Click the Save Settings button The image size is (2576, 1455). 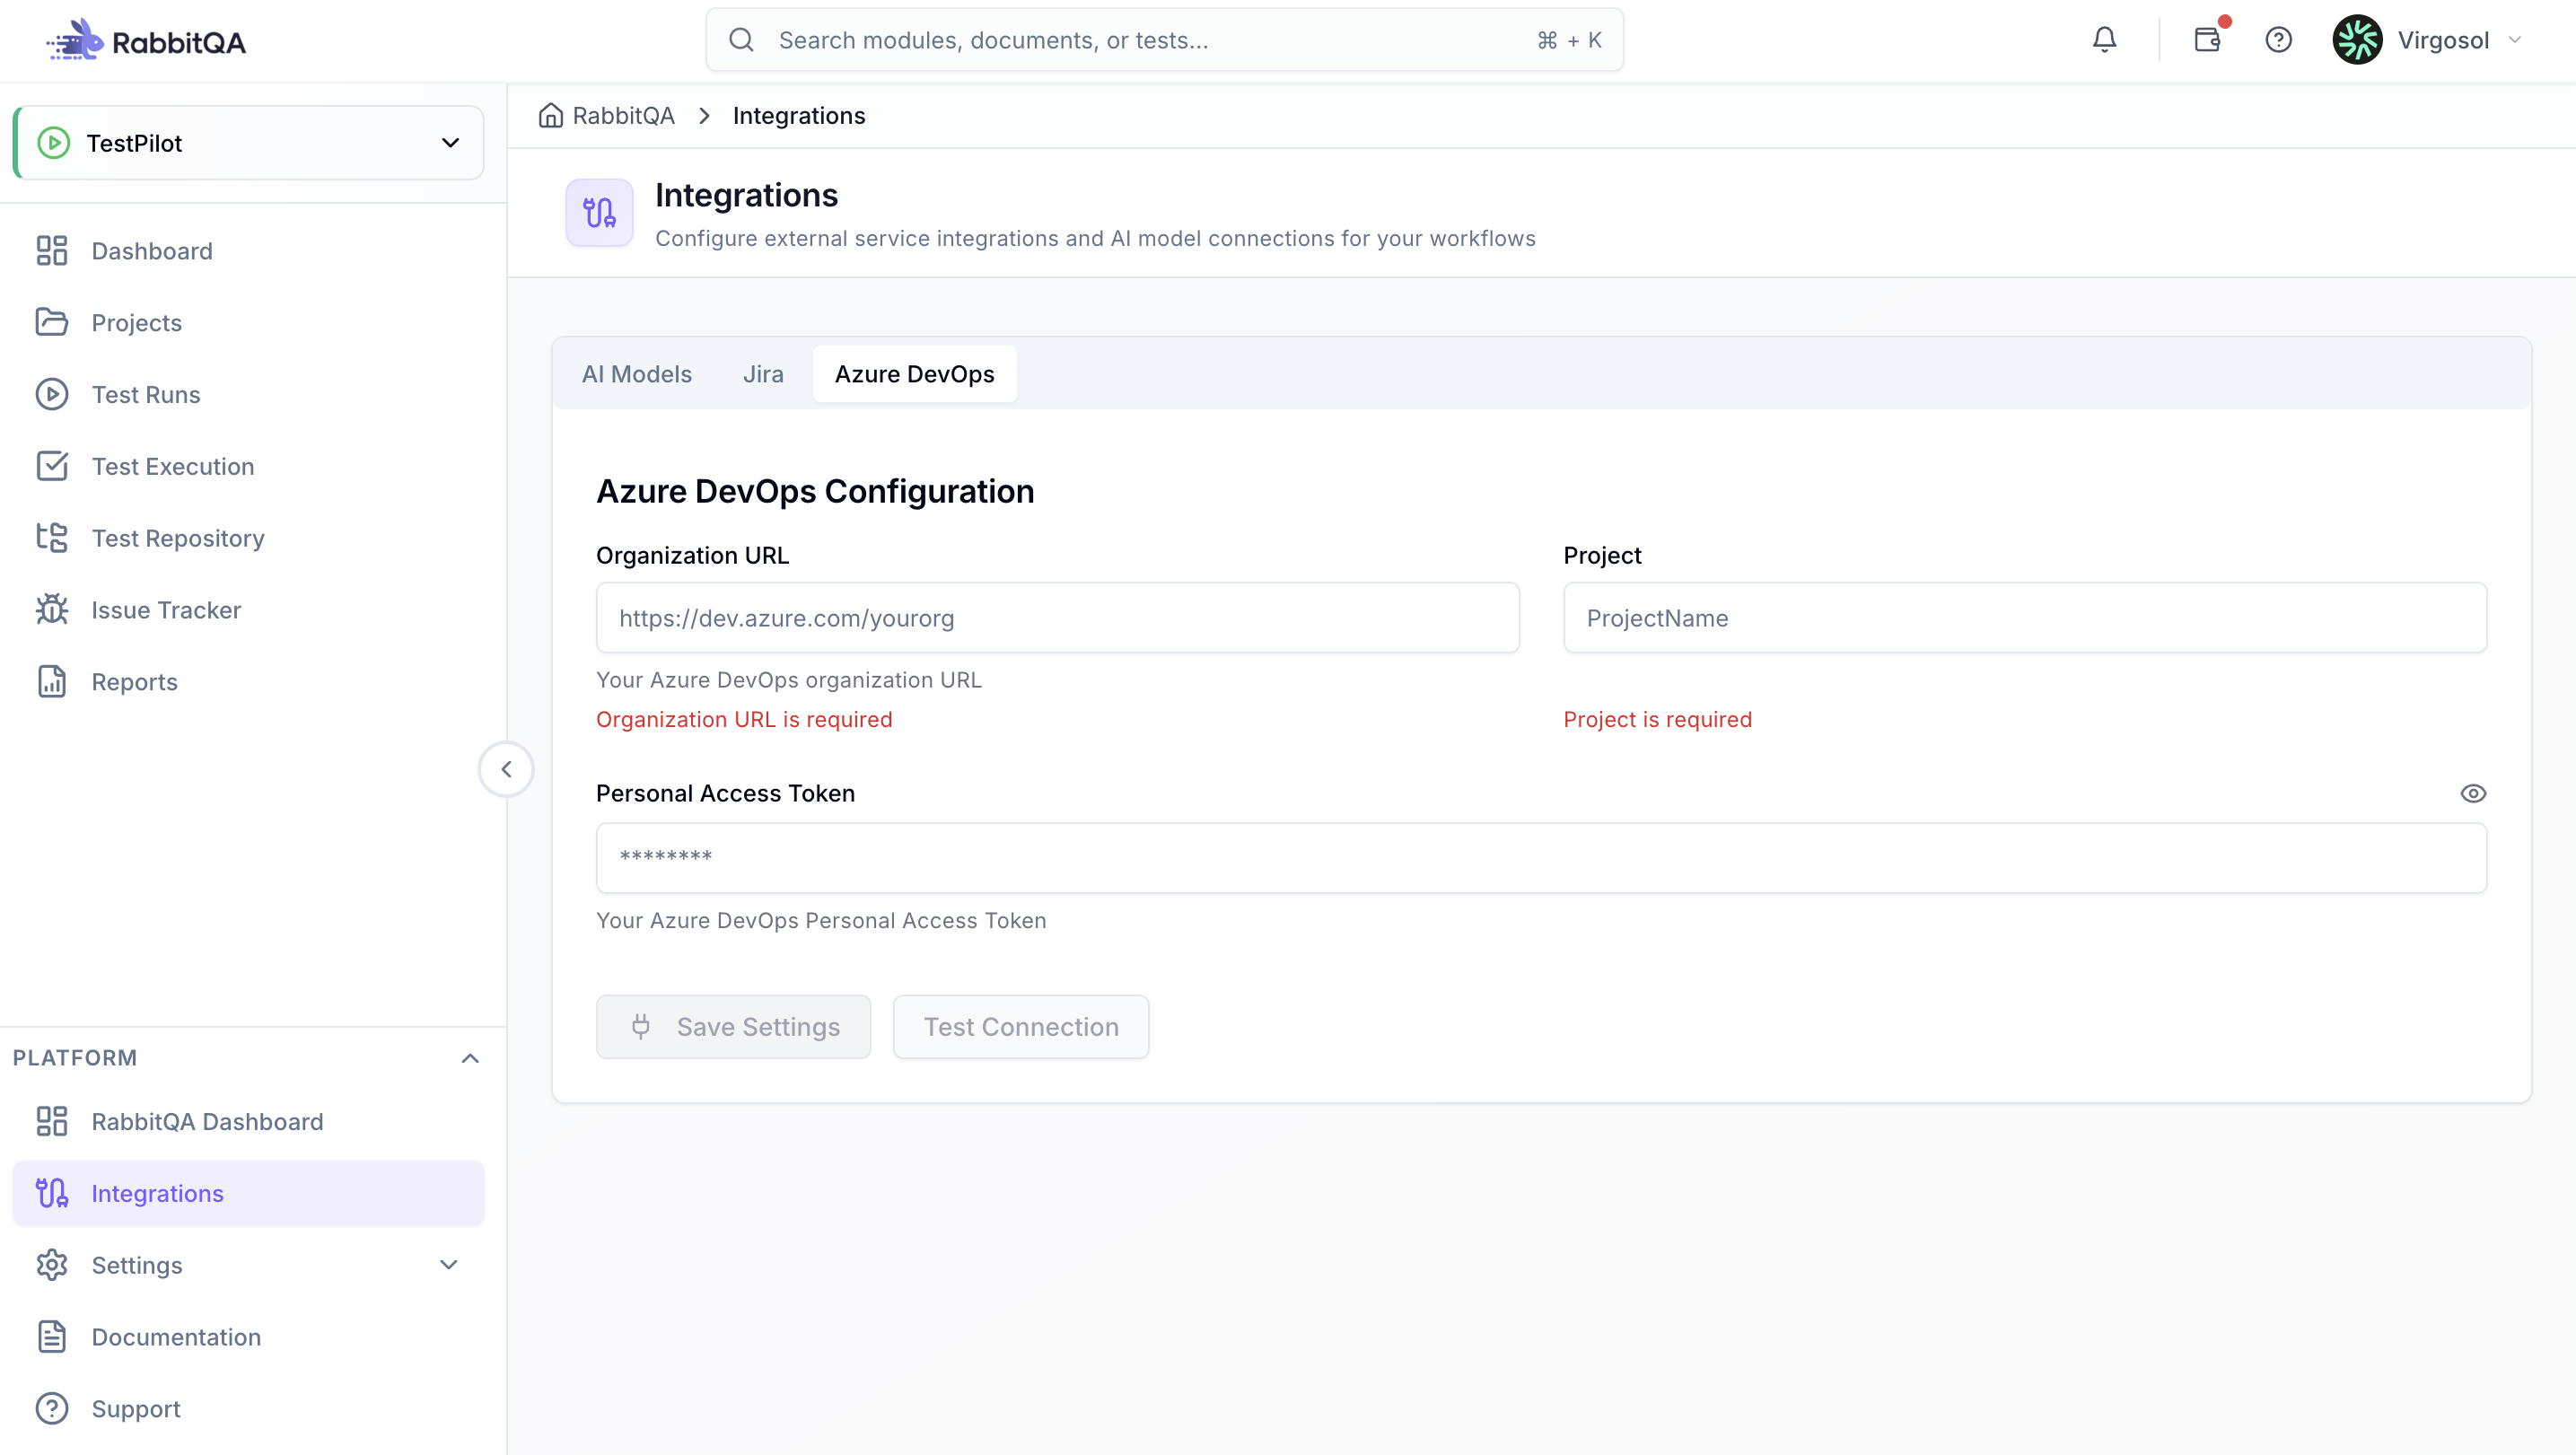(733, 1027)
